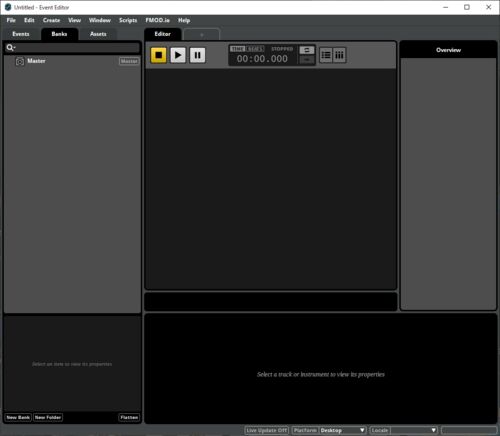Screen dimensions: 500x436
Task: Click the Master tag on bank row
Action: click(x=129, y=61)
